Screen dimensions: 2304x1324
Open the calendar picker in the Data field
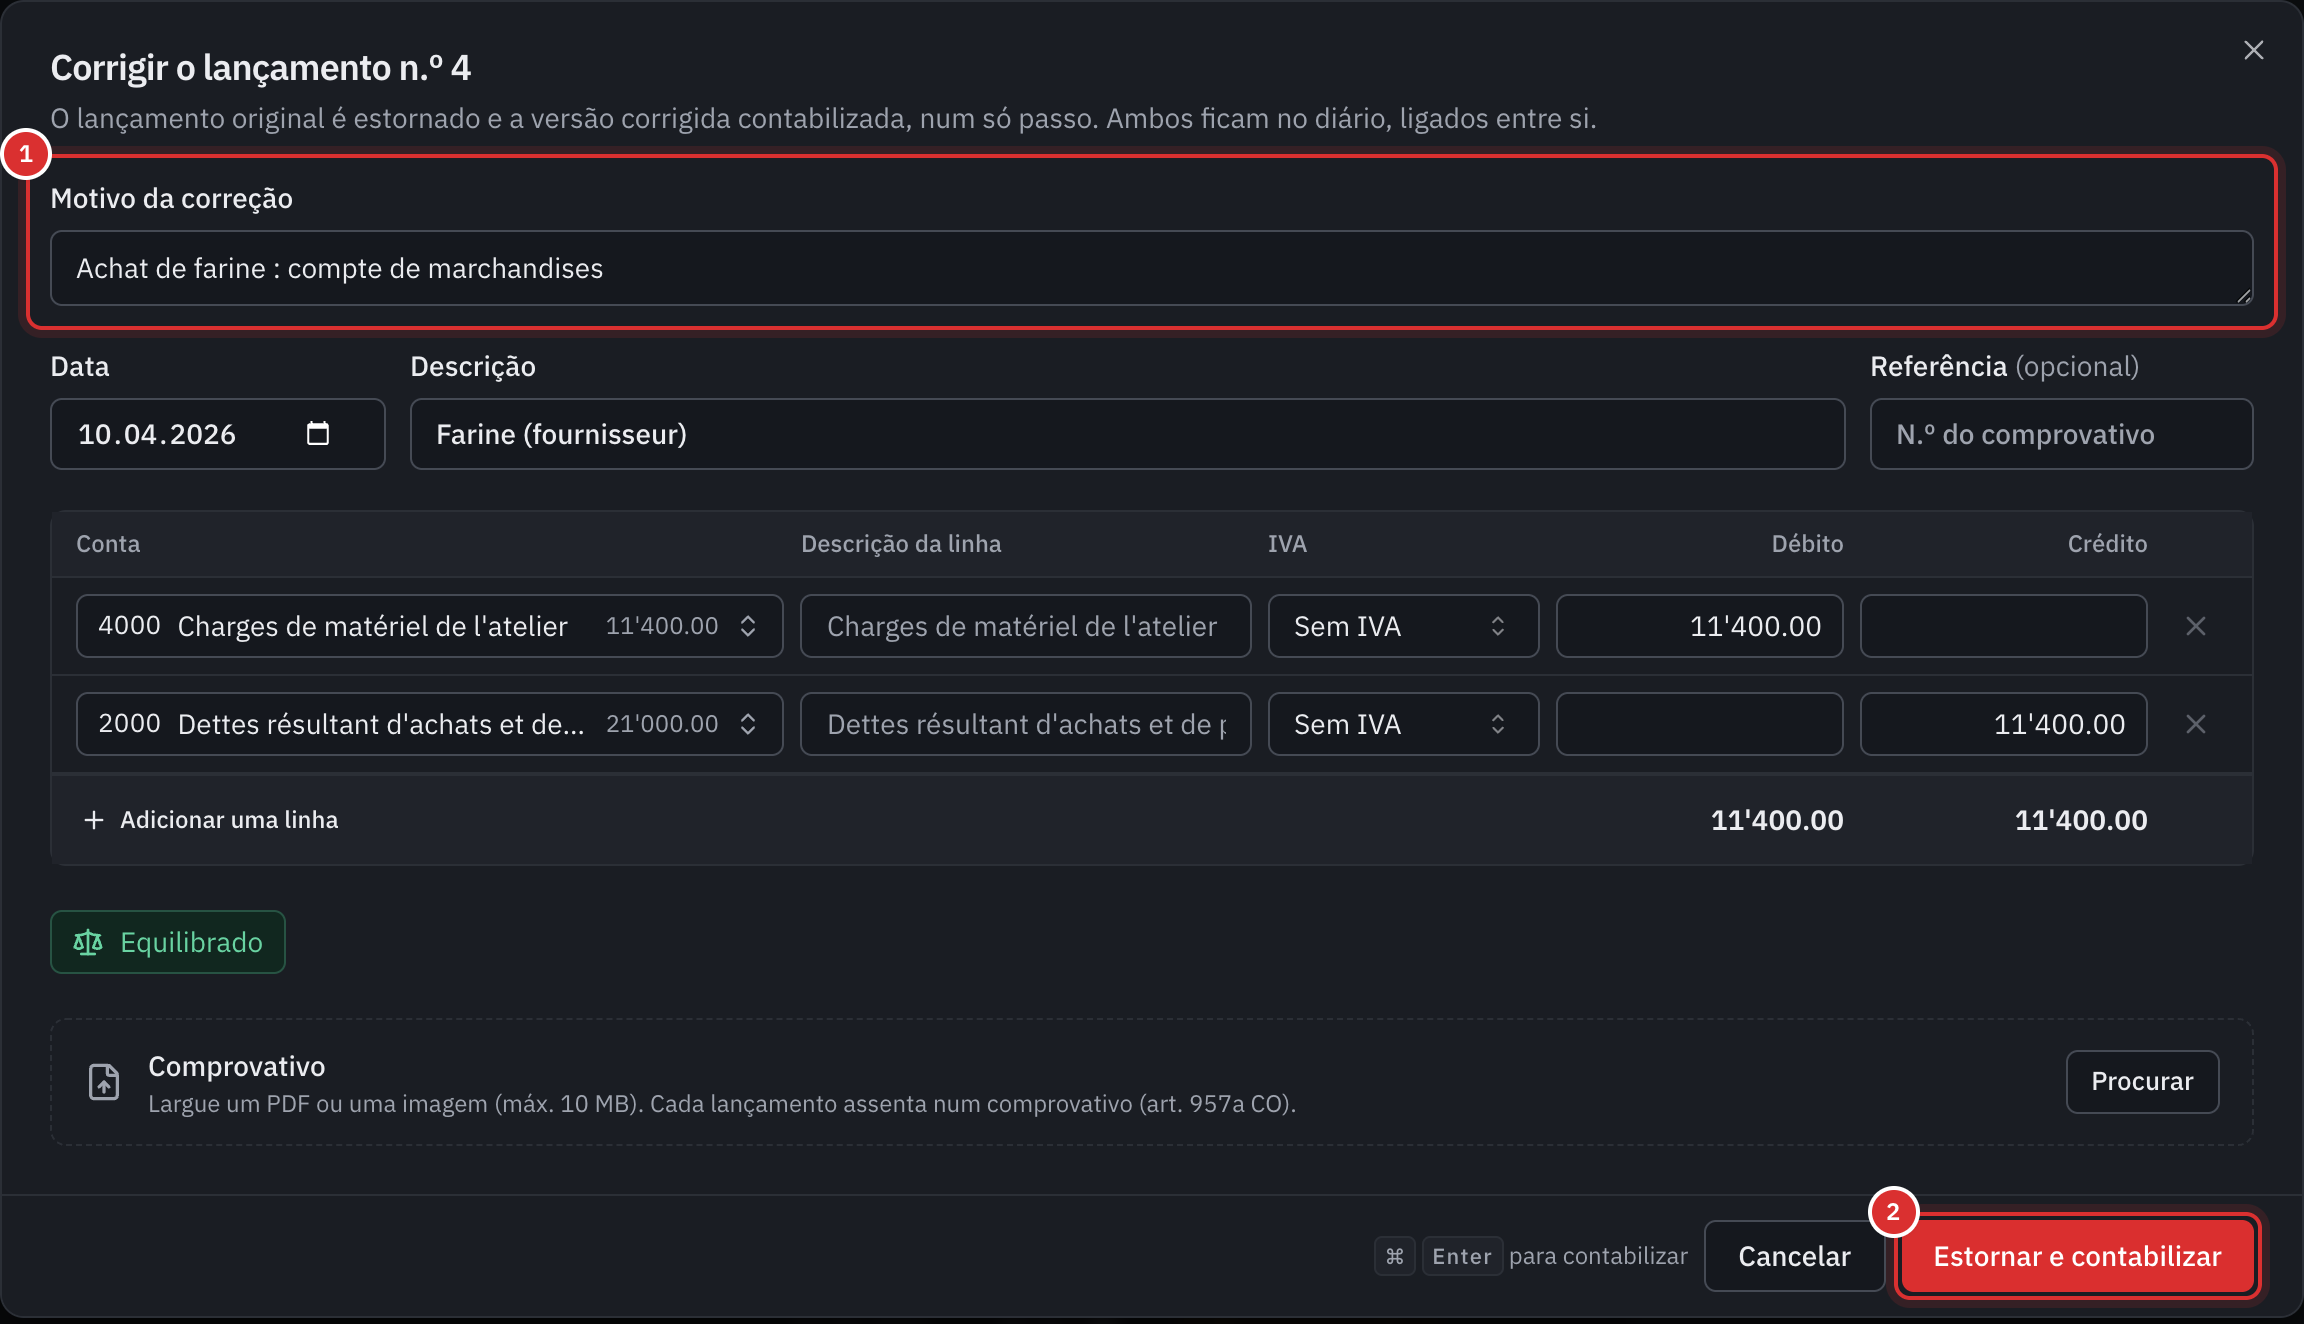tap(317, 433)
